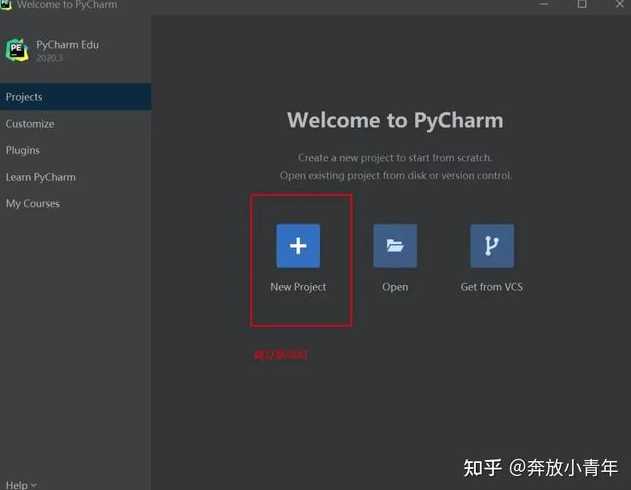Click the Get from VCS branch icon

click(492, 246)
